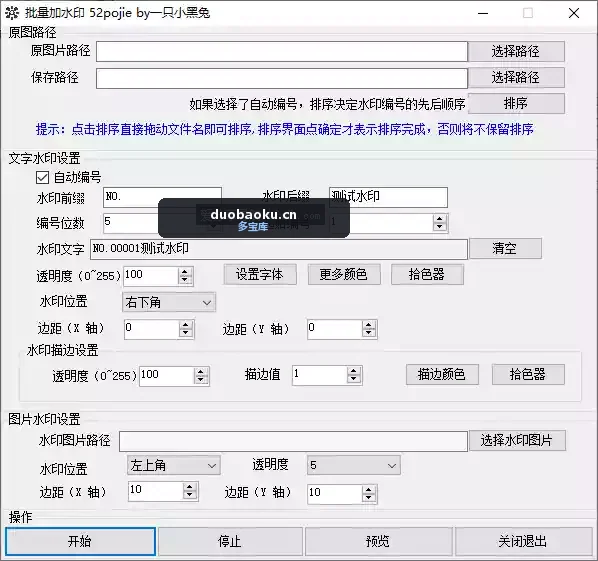The width and height of the screenshot is (598, 561).
Task: Click image watermark 边距 X 轴 field showing 10
Action: point(156,491)
